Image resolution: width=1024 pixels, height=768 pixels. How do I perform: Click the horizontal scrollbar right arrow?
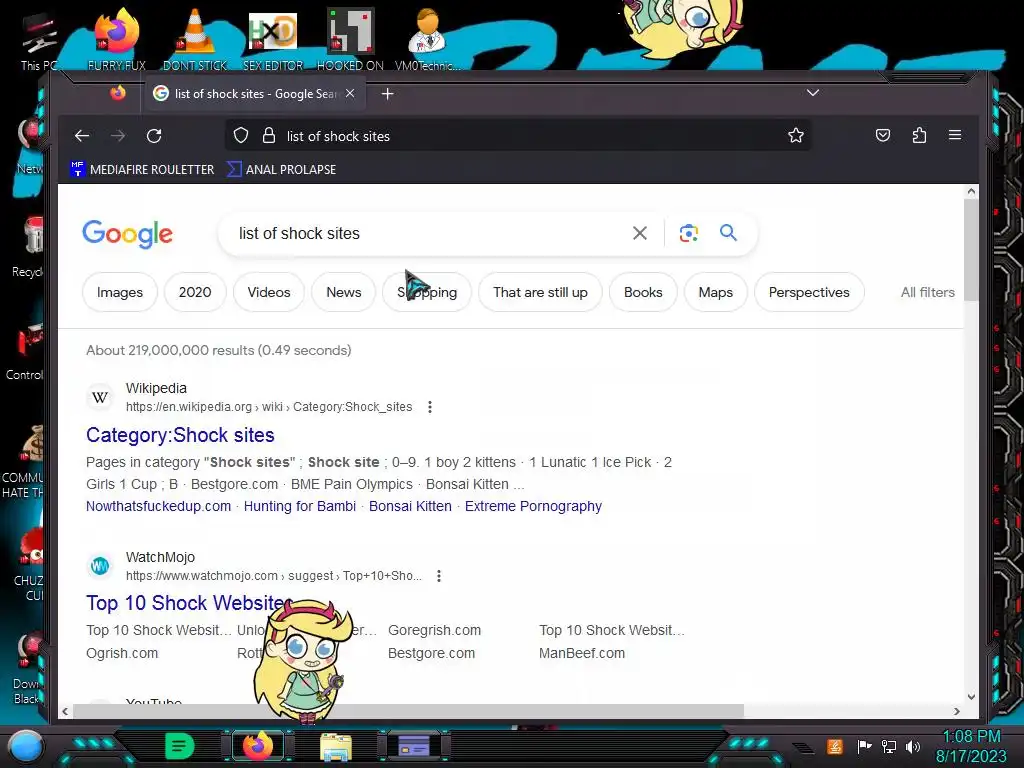(x=957, y=711)
